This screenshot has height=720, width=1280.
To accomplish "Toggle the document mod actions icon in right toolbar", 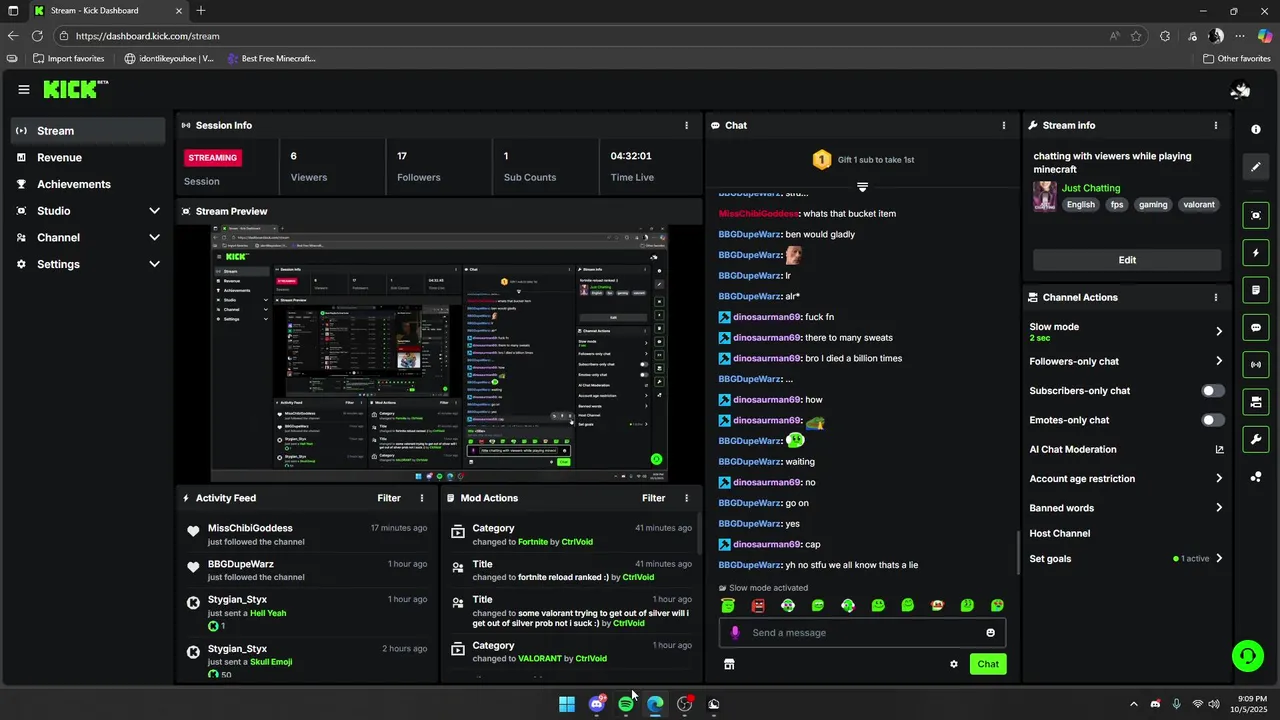I will point(1256,290).
